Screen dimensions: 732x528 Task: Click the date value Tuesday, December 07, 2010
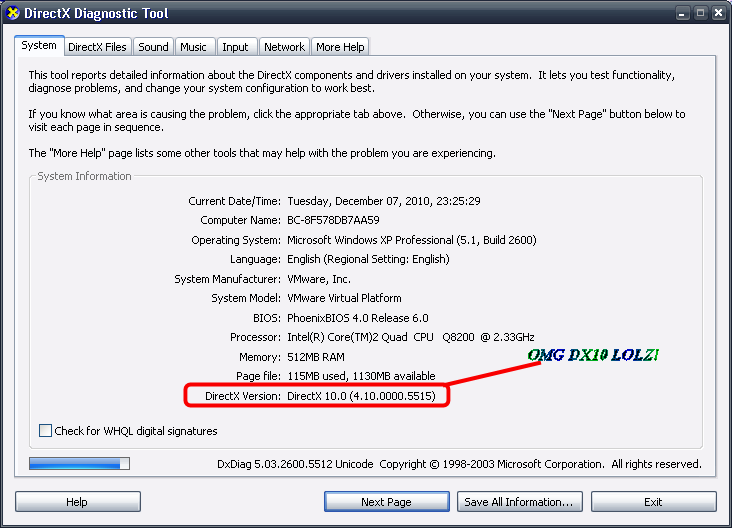pos(359,201)
